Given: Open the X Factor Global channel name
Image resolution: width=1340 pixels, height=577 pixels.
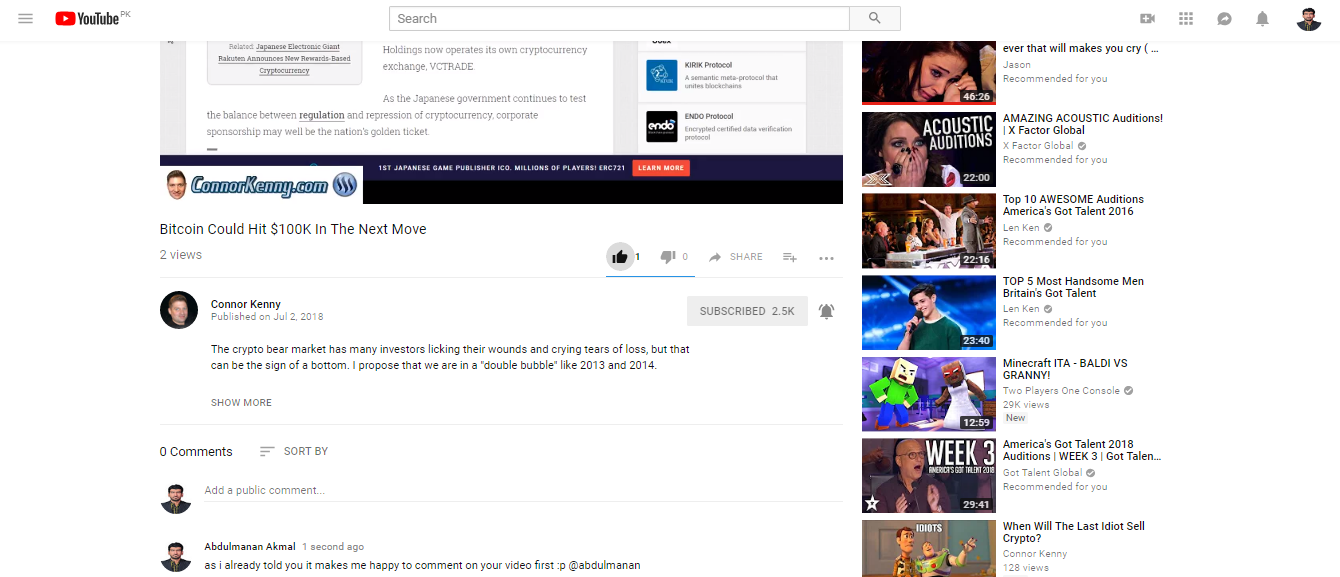Looking at the screenshot, I should click(1038, 146).
